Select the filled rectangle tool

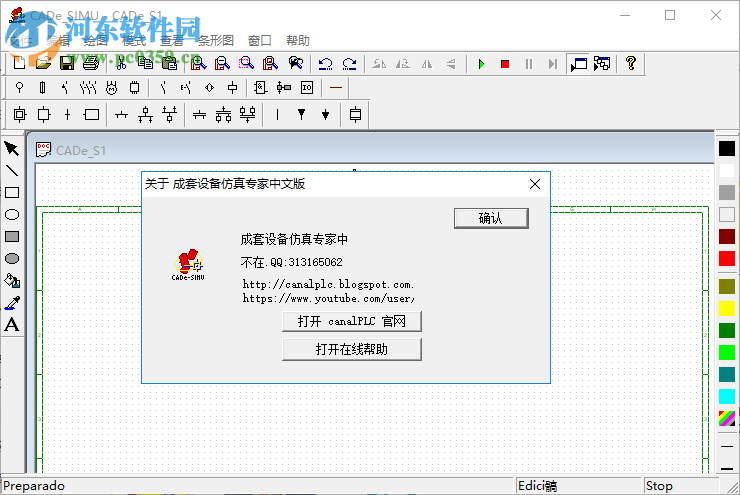pos(12,236)
